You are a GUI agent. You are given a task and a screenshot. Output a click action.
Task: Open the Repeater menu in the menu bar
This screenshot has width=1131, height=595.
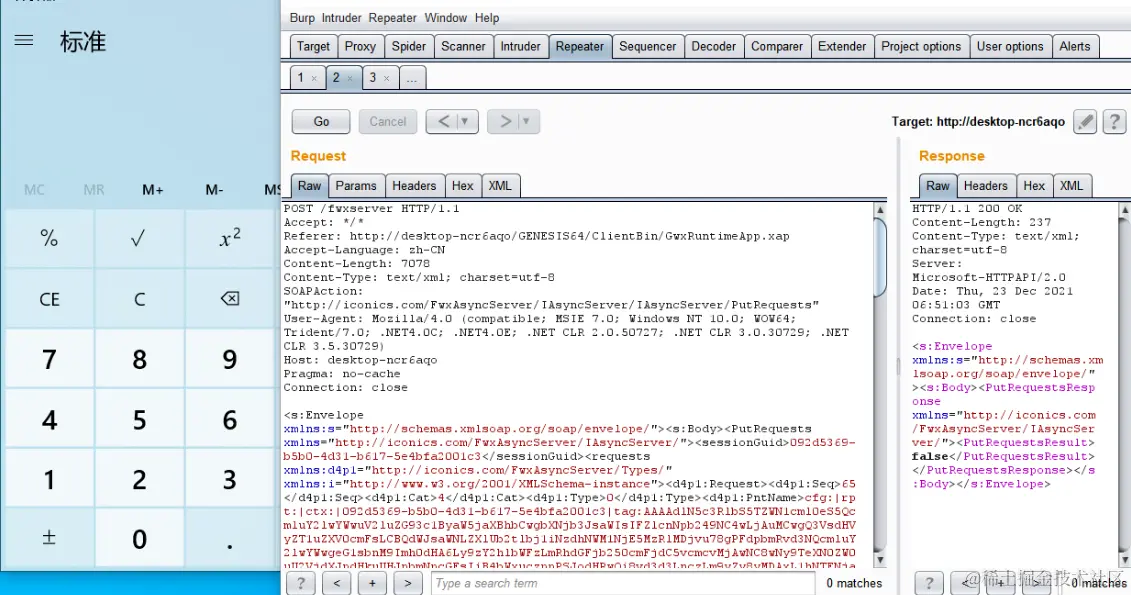(x=392, y=18)
